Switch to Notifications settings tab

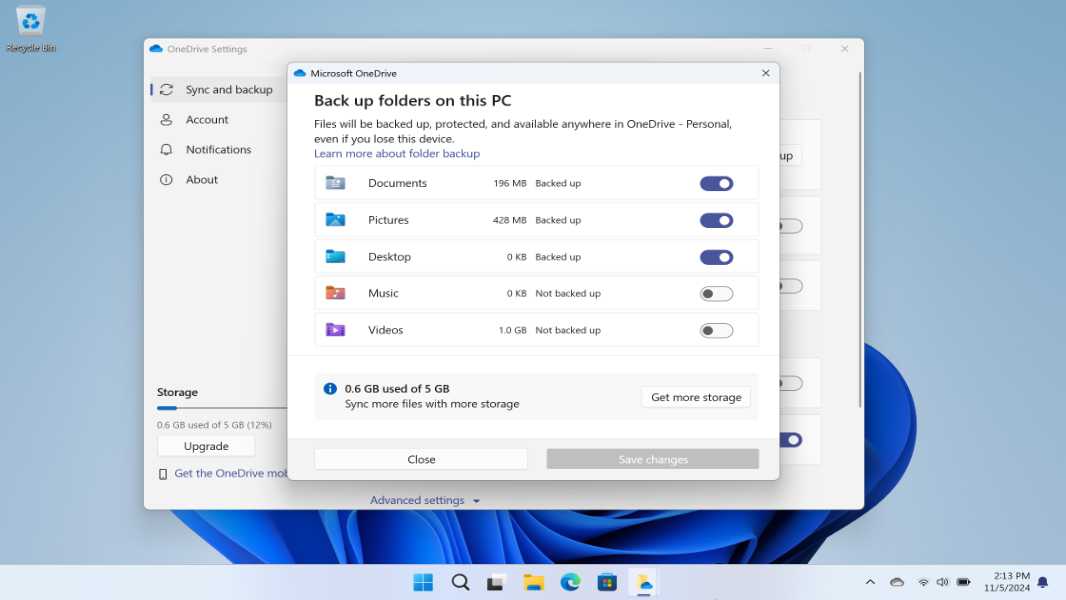tap(218, 150)
